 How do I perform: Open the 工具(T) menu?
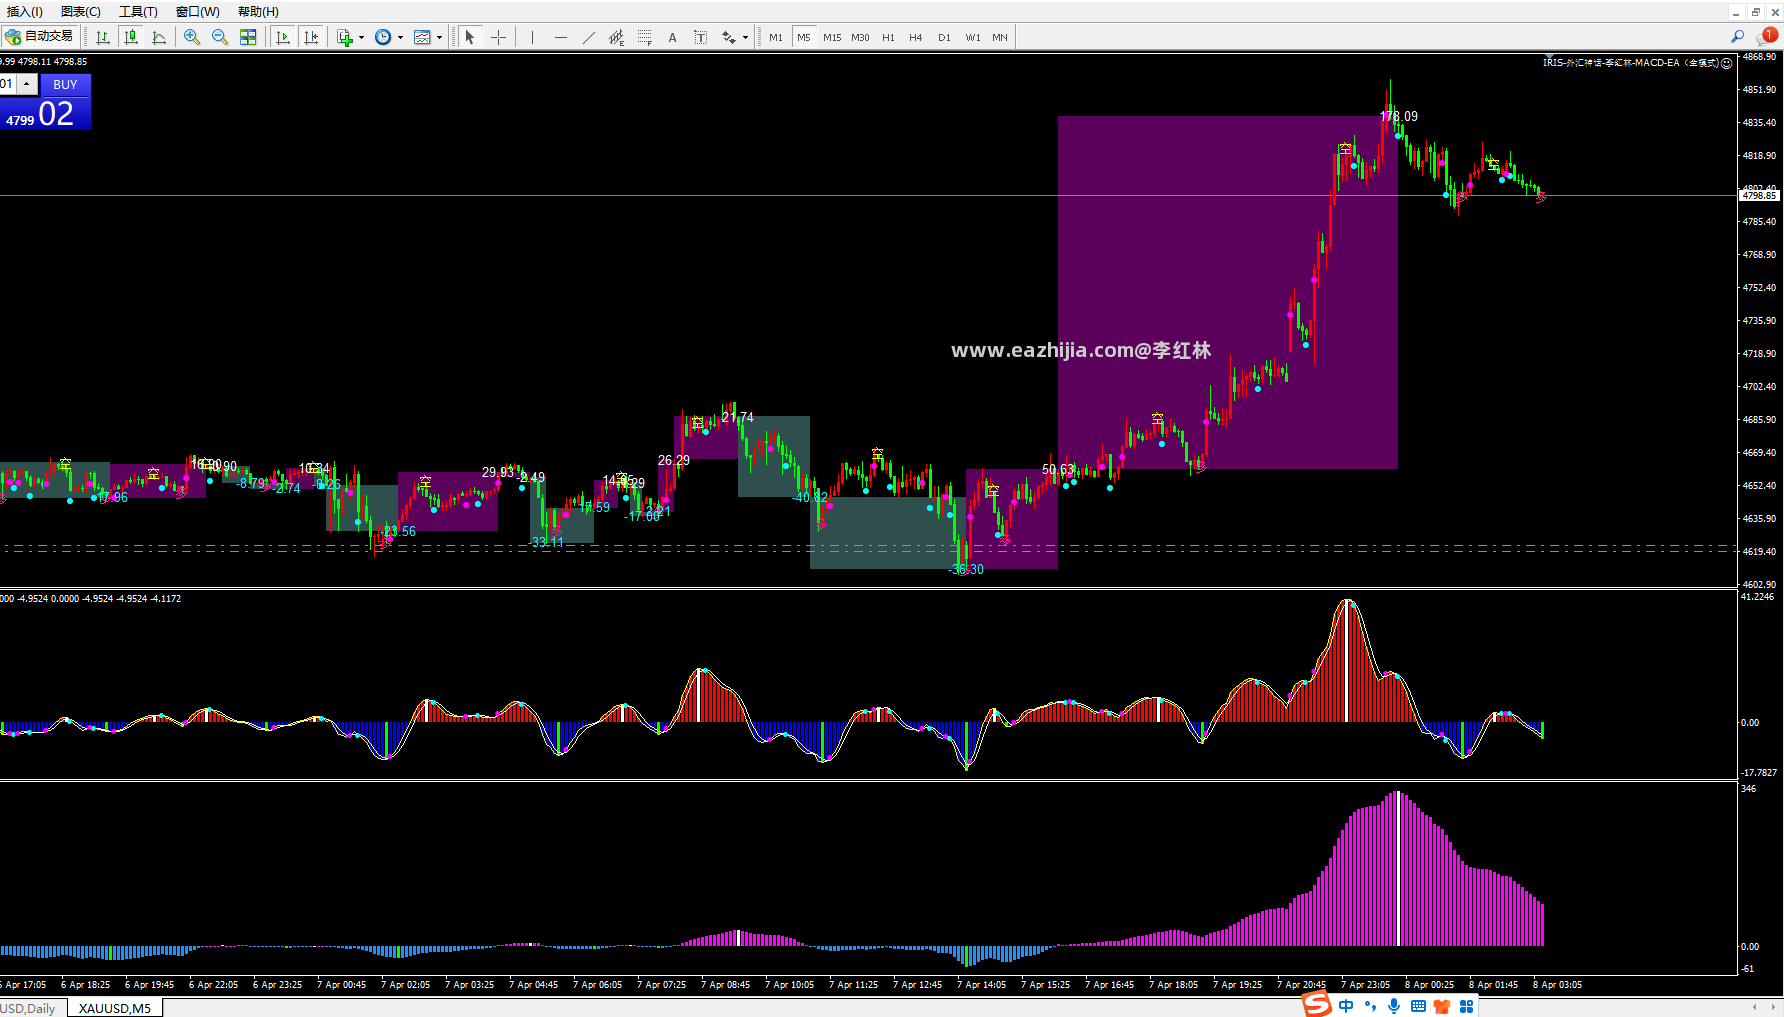point(138,12)
